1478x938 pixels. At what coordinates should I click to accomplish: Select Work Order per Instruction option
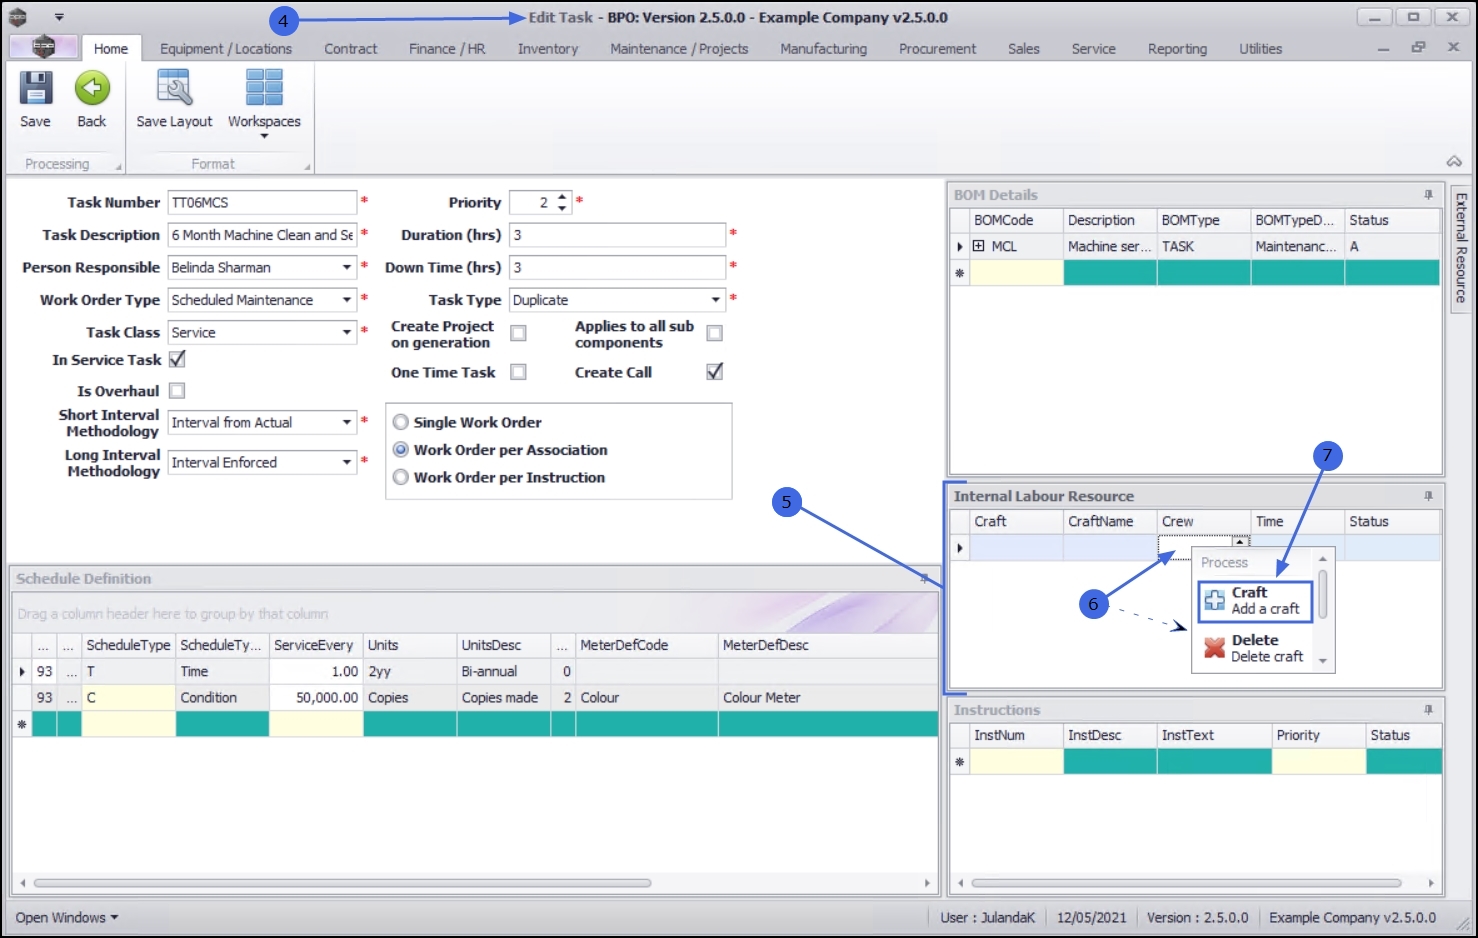tap(401, 478)
